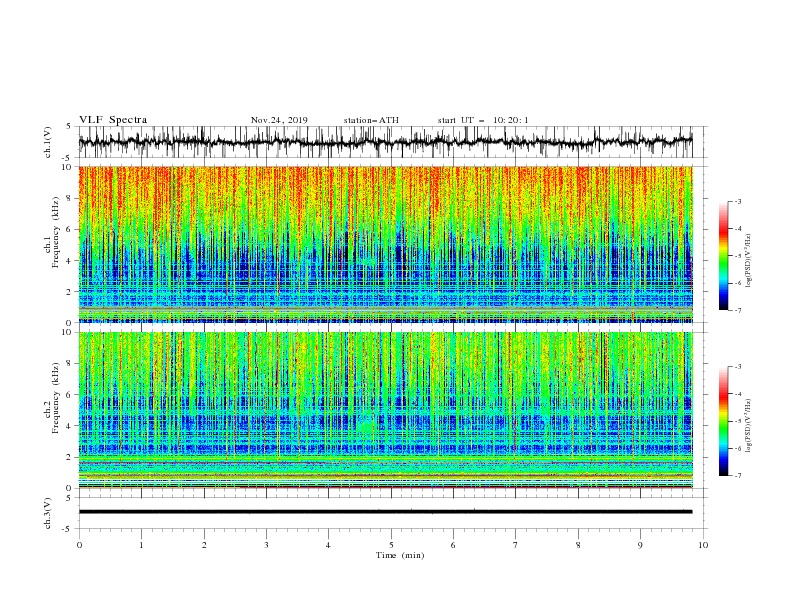Click the ch.1 color scale bar

pyautogui.click(x=723, y=256)
